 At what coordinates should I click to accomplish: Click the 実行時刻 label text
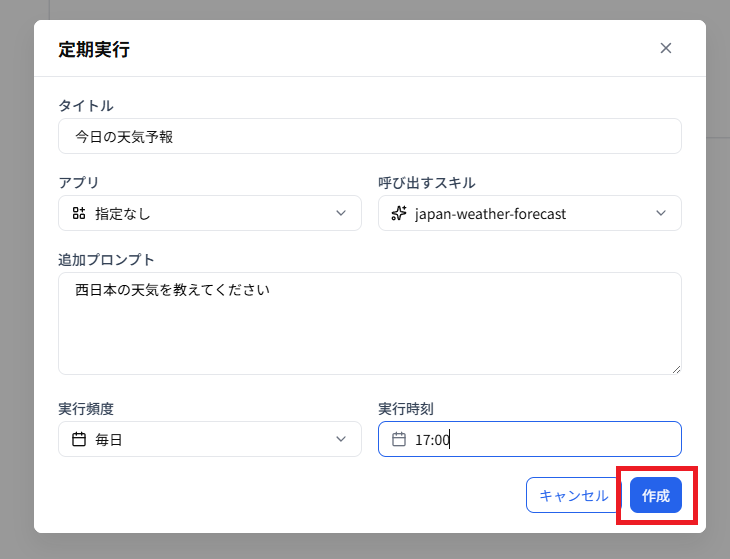pyautogui.click(x=406, y=409)
